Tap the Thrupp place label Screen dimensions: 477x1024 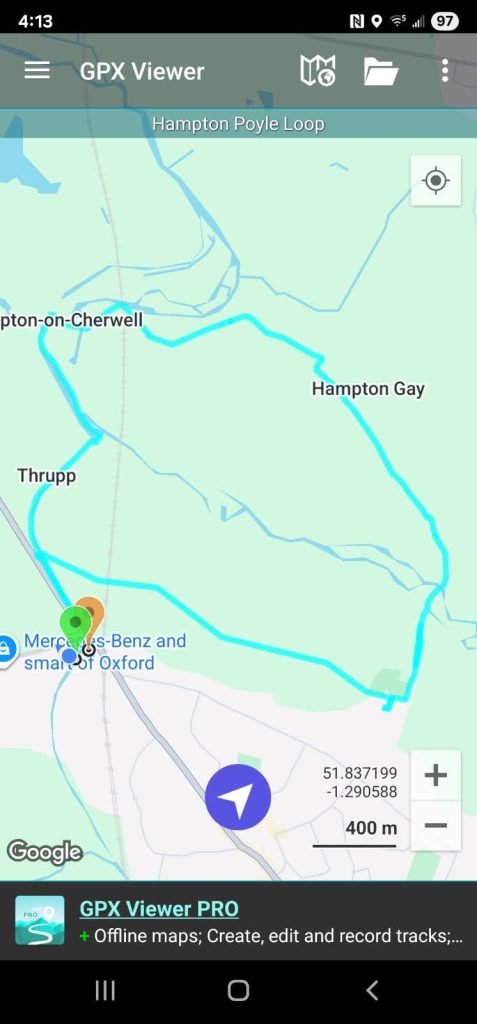[x=46, y=475]
